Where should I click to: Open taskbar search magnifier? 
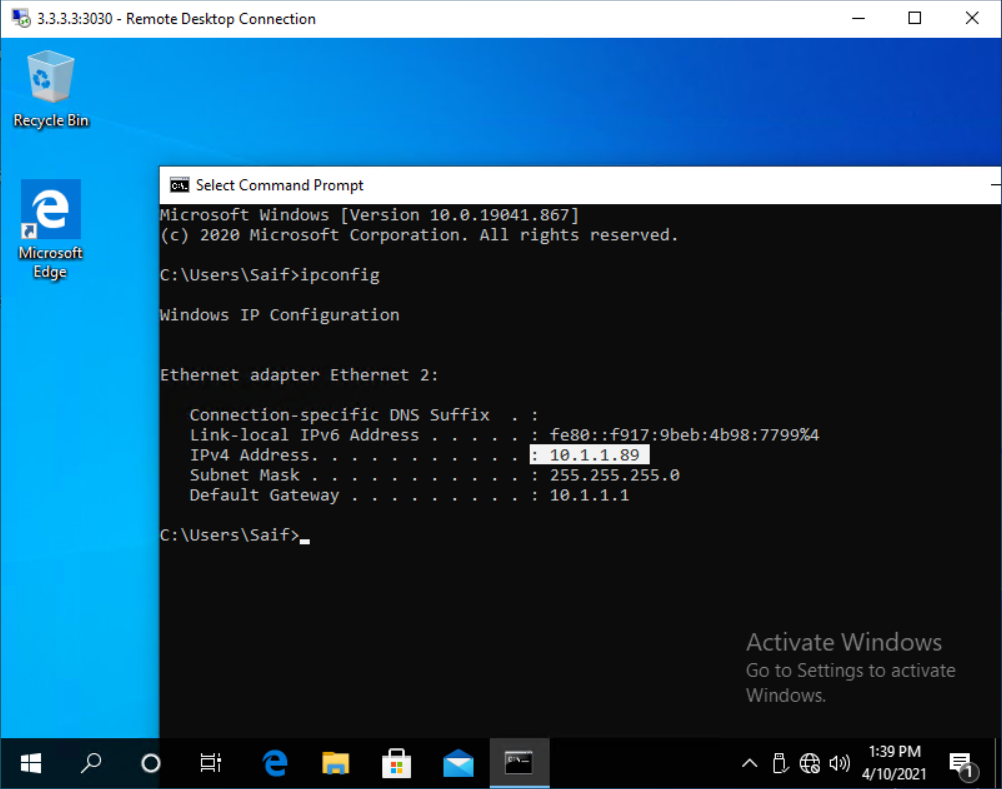pos(91,763)
